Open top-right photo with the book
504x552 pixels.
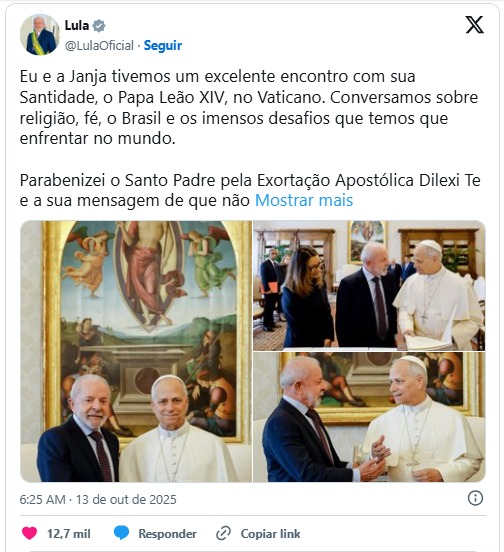369,286
